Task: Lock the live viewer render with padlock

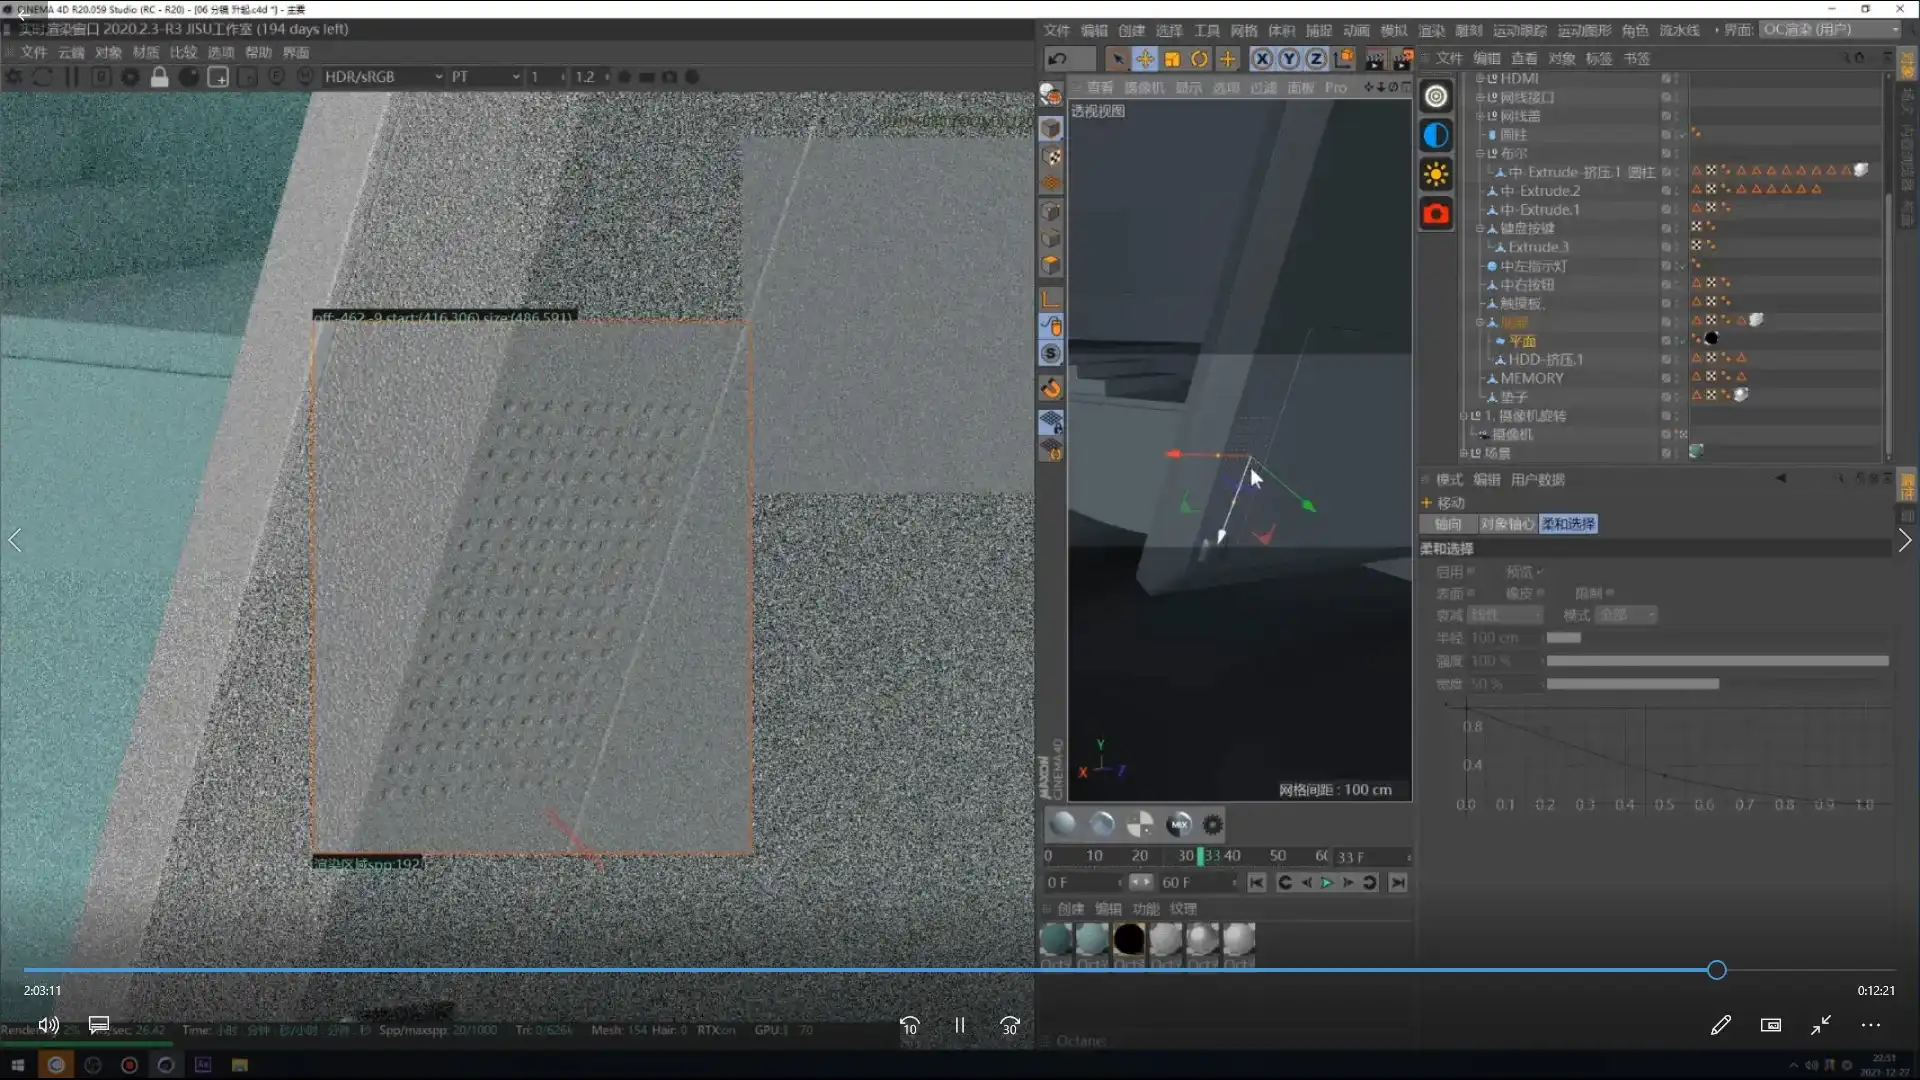Action: point(159,77)
